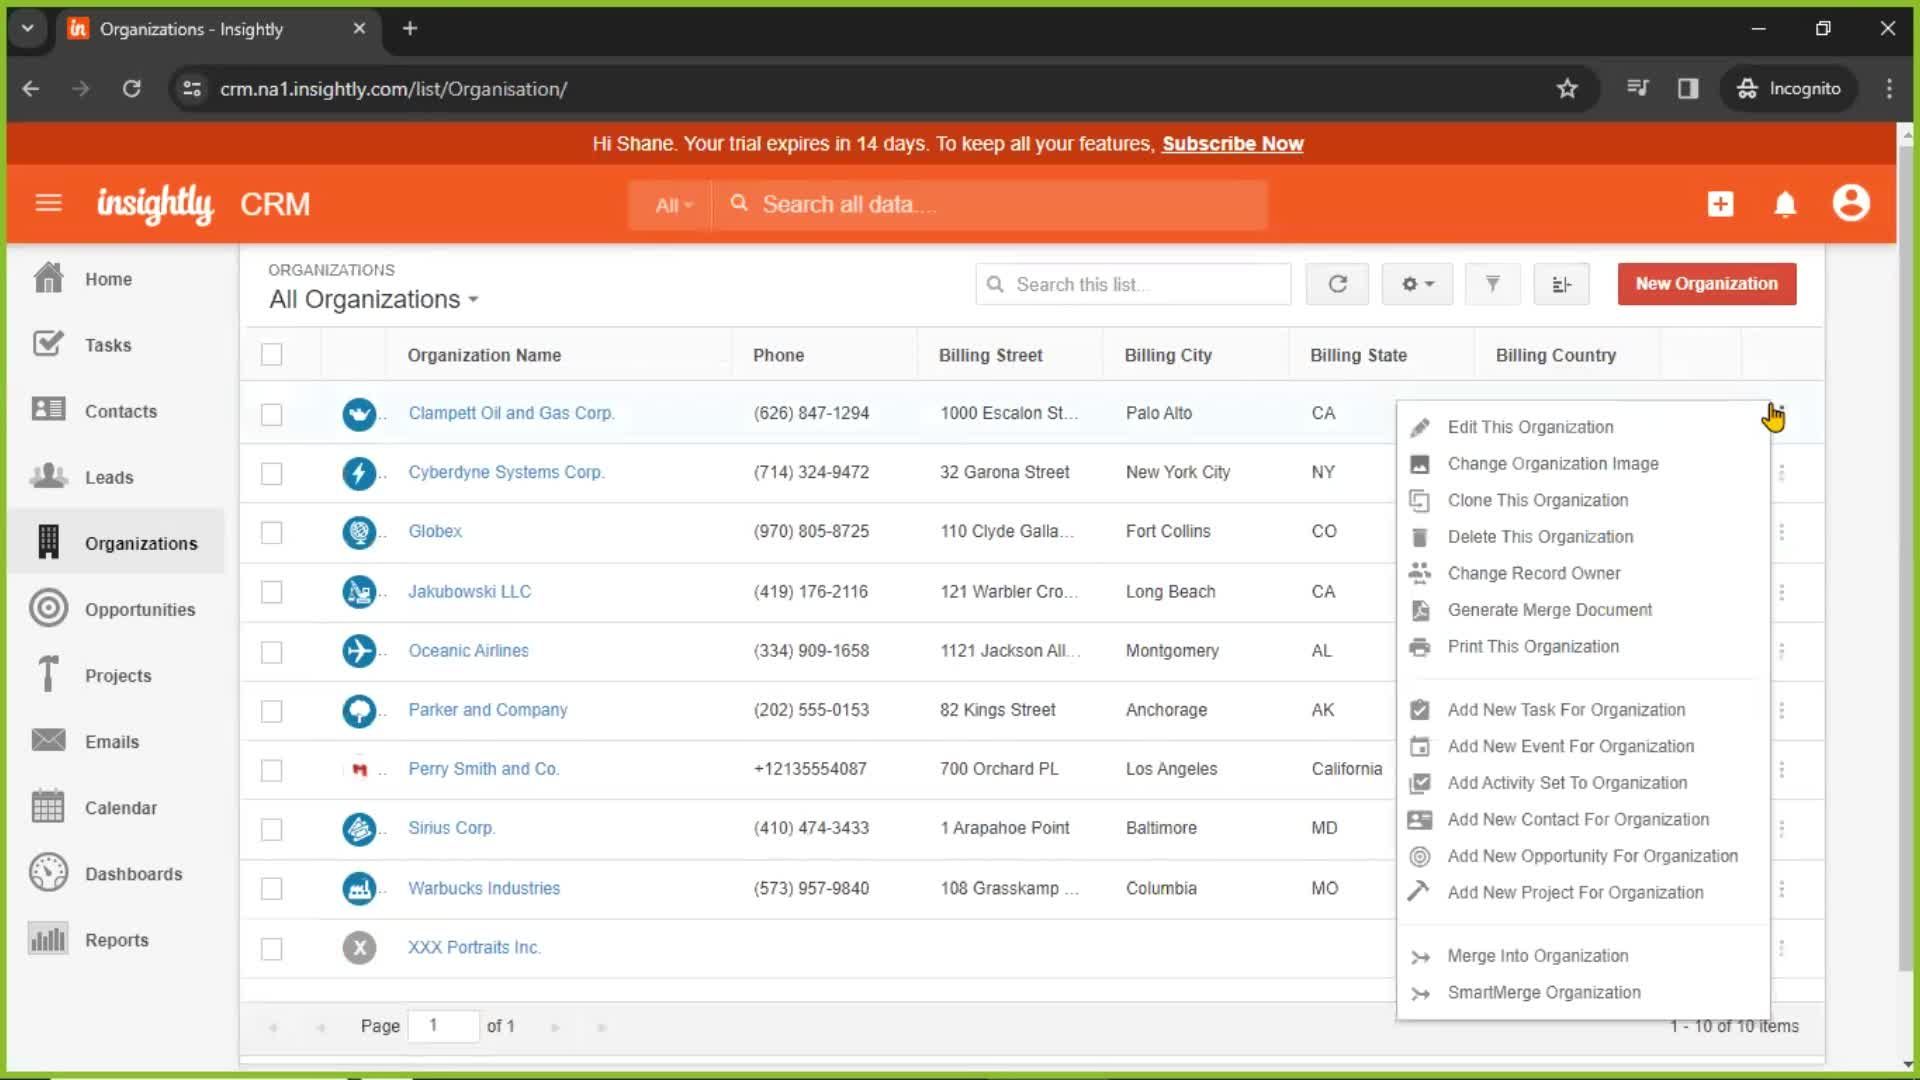Image resolution: width=1920 pixels, height=1080 pixels.
Task: Click the Search this list field
Action: [1133, 284]
